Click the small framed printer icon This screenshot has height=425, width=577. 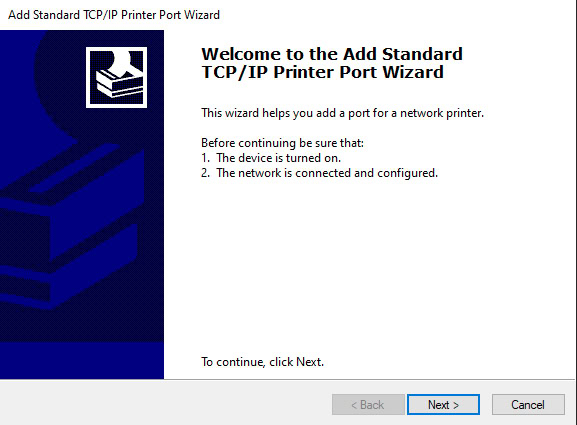pos(116,77)
